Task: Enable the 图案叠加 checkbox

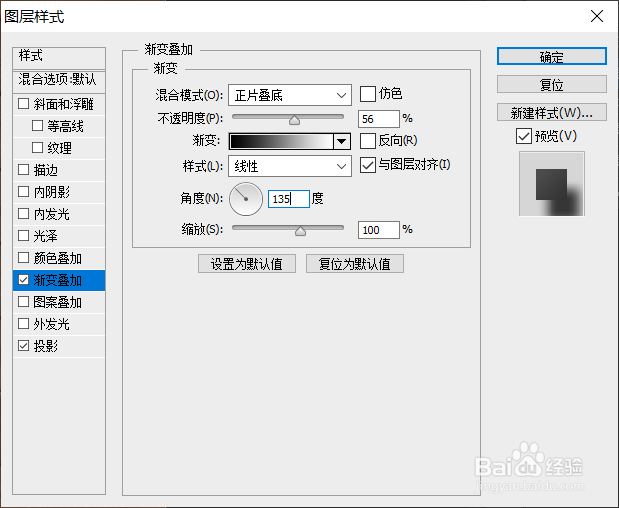Action: click(24, 302)
